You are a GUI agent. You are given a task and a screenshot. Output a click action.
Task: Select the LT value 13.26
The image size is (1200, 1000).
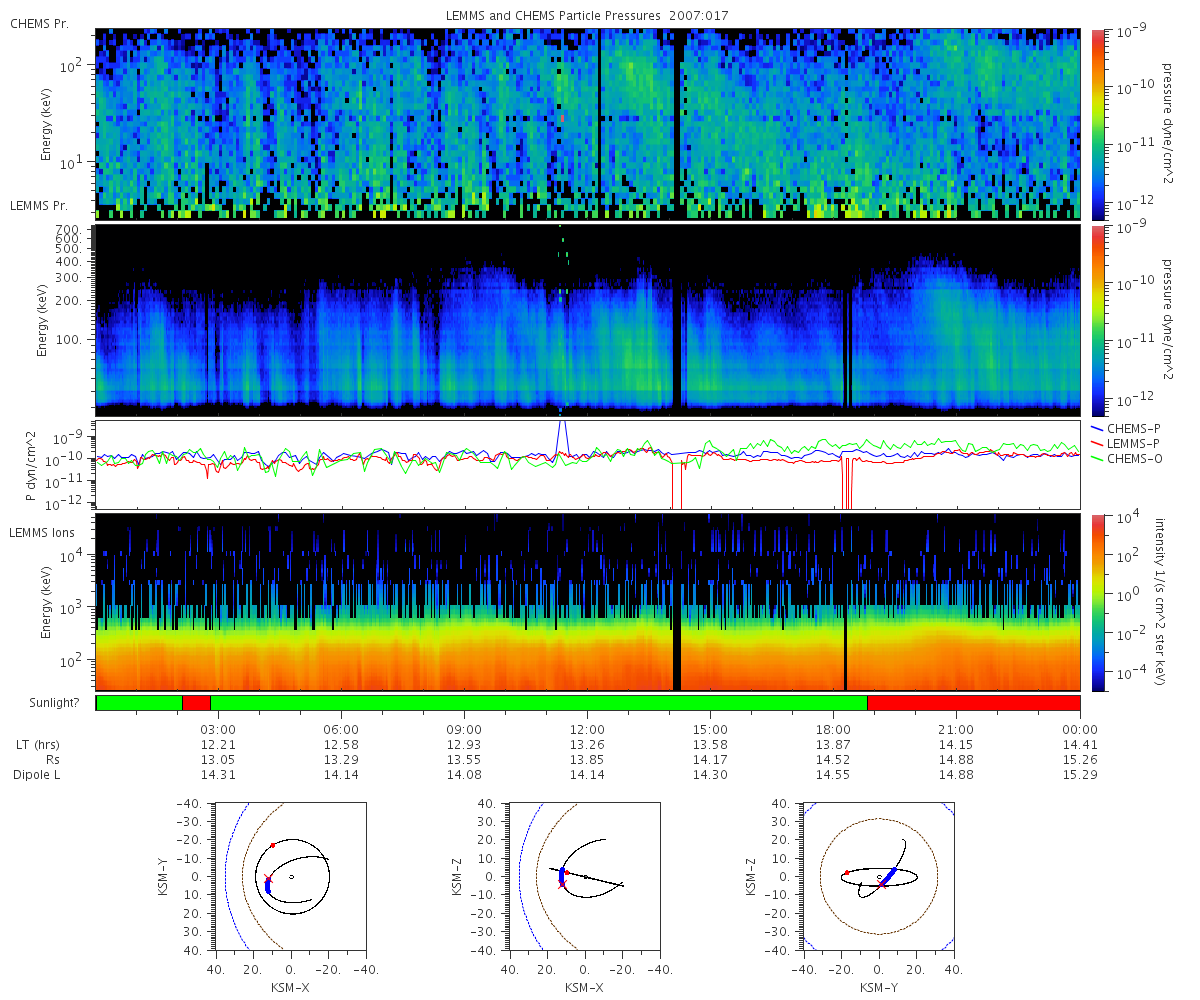pos(588,744)
